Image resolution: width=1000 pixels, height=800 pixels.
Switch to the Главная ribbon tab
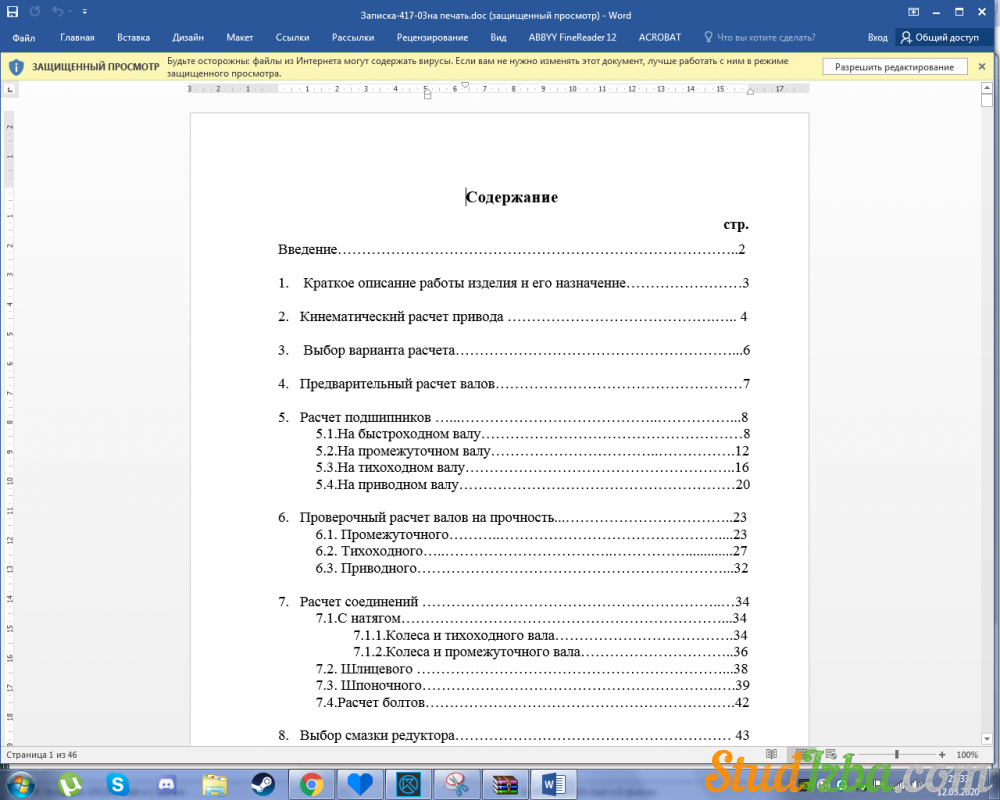(x=77, y=38)
